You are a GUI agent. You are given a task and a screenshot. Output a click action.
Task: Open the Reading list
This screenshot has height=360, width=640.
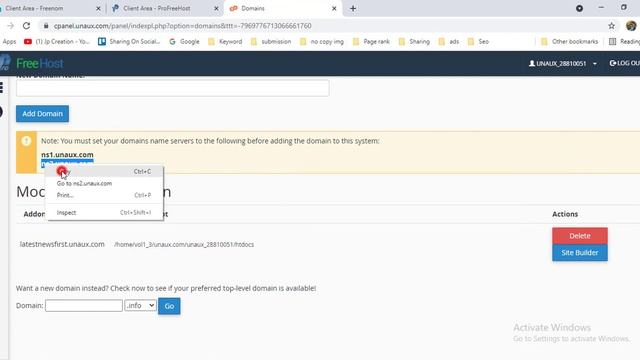[x=624, y=42]
